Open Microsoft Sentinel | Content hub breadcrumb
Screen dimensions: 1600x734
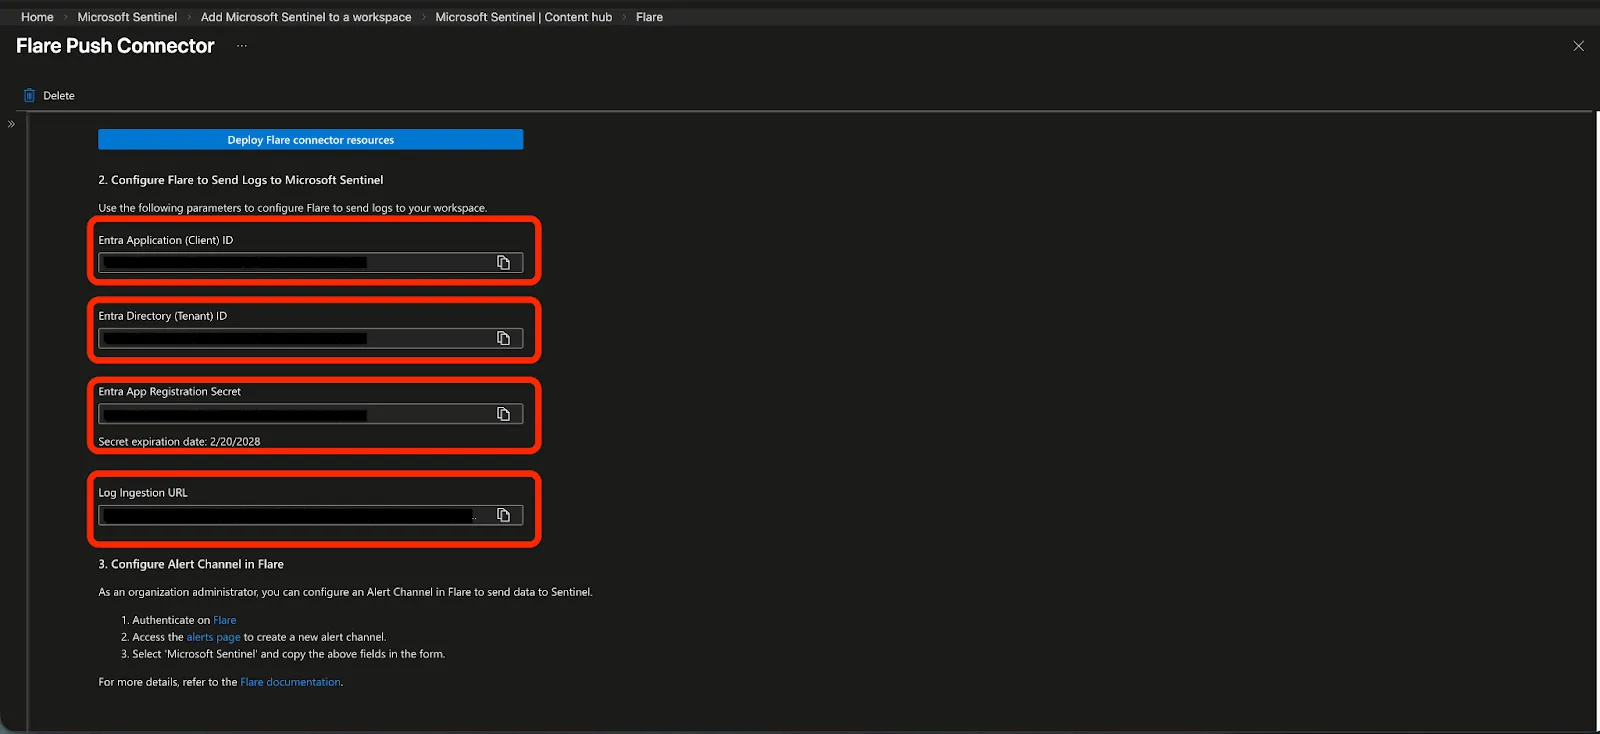point(523,17)
